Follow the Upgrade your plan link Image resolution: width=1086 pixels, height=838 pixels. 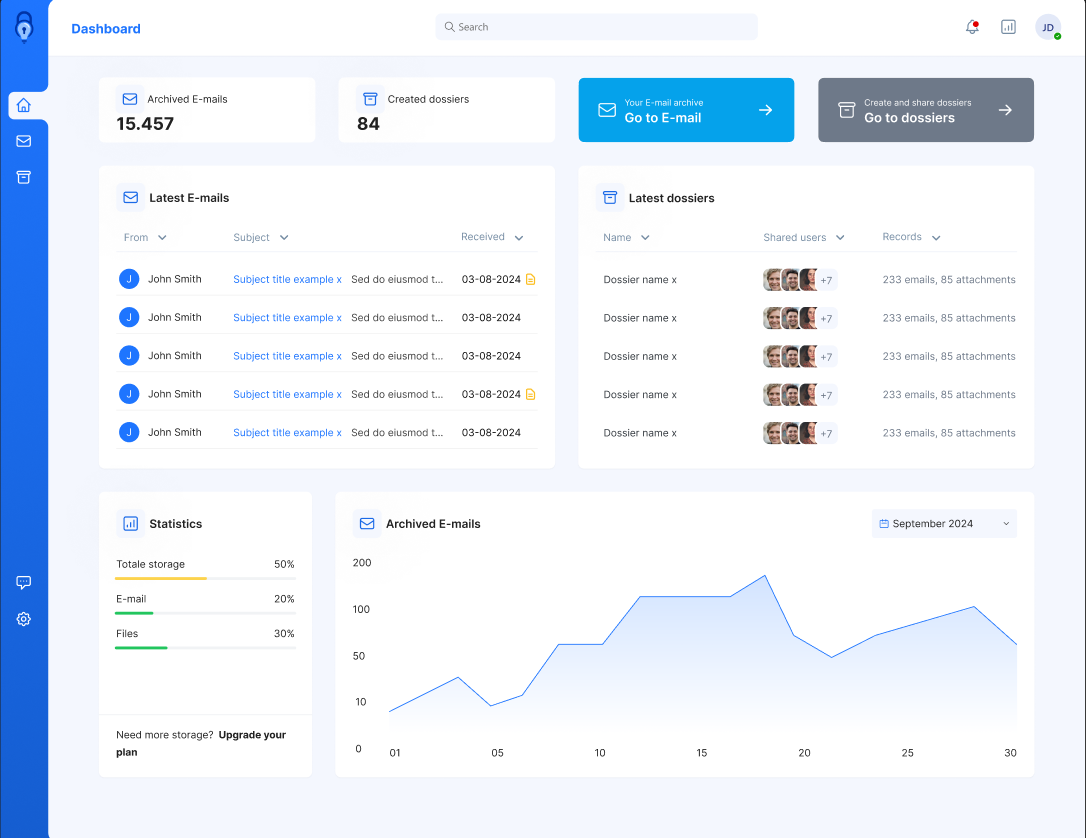point(201,743)
